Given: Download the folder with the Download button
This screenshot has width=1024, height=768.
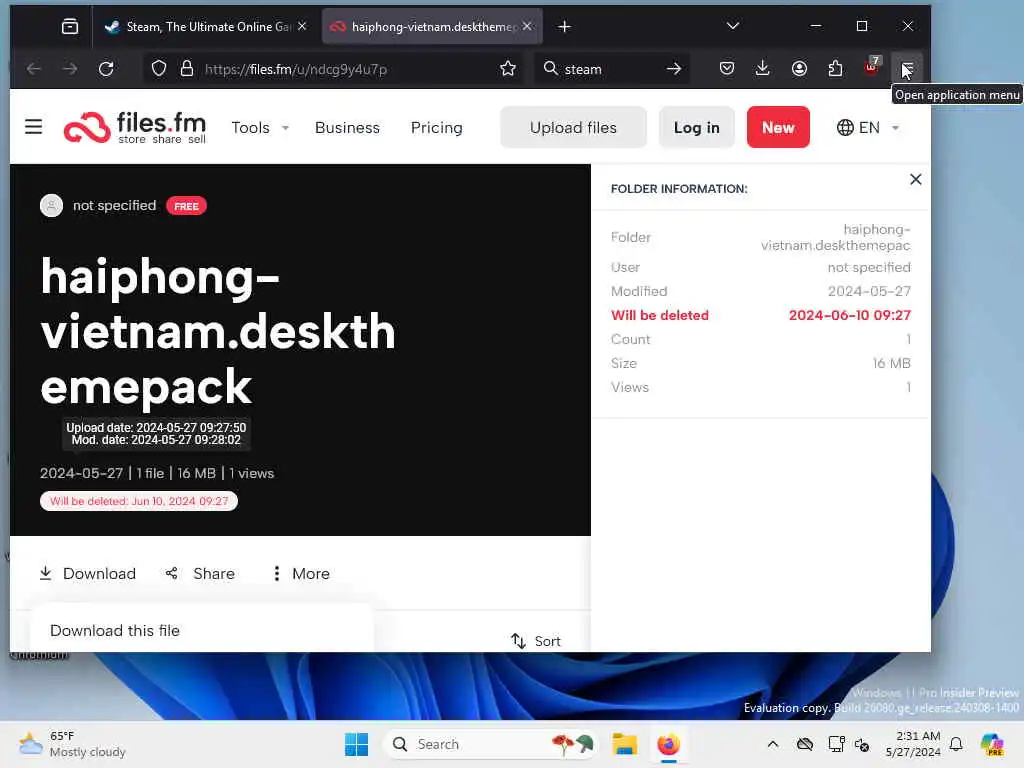Looking at the screenshot, I should tap(88, 573).
